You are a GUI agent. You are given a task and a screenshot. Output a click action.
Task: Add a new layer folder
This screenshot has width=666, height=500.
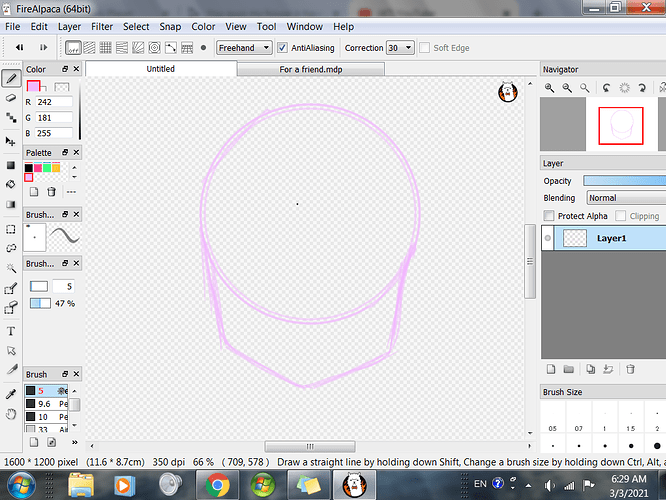569,369
